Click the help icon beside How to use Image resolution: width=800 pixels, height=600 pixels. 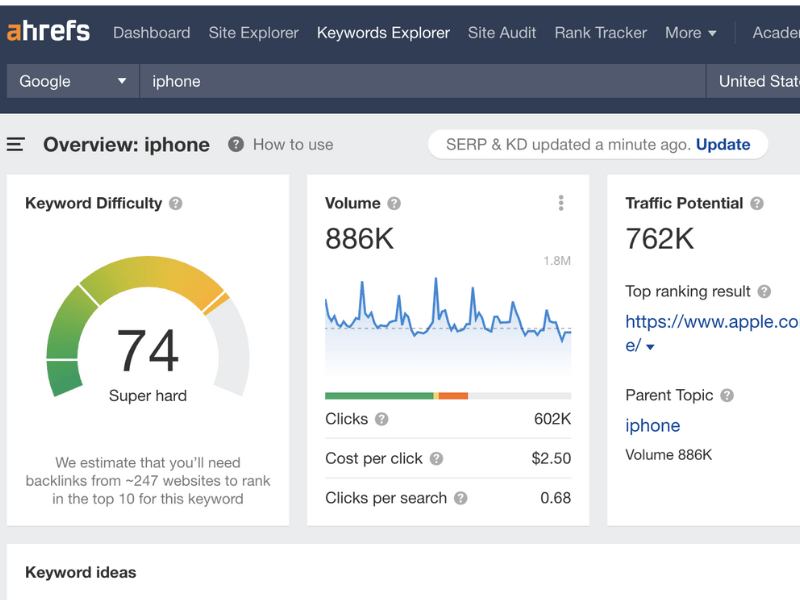coord(235,145)
